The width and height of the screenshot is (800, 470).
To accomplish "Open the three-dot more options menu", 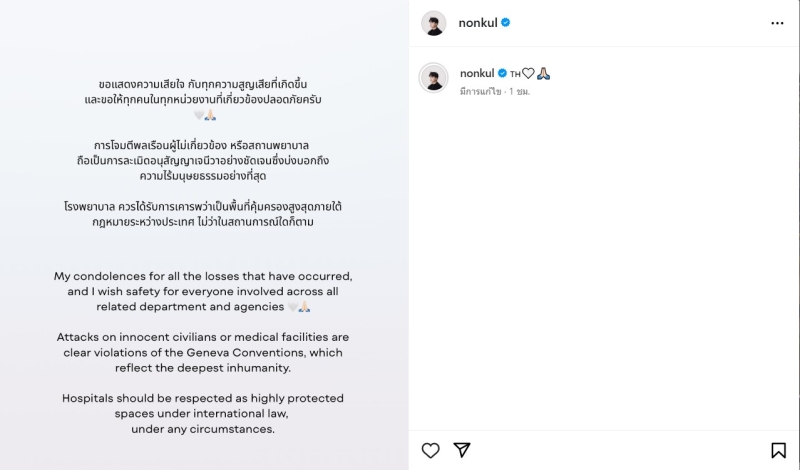I will [777, 23].
